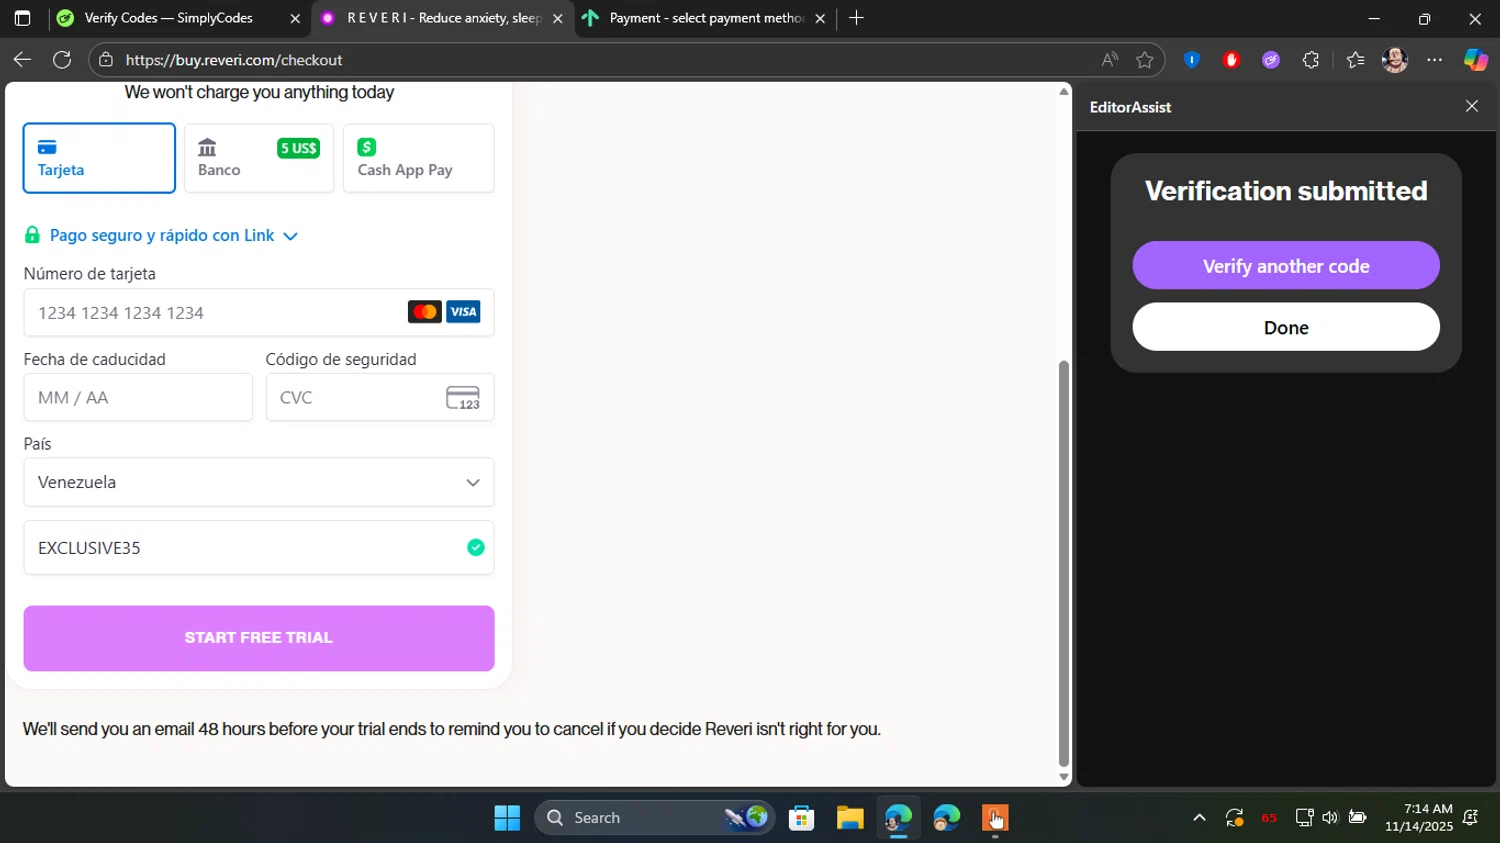Select the Banco payment method
This screenshot has width=1500, height=843.
[x=258, y=158]
